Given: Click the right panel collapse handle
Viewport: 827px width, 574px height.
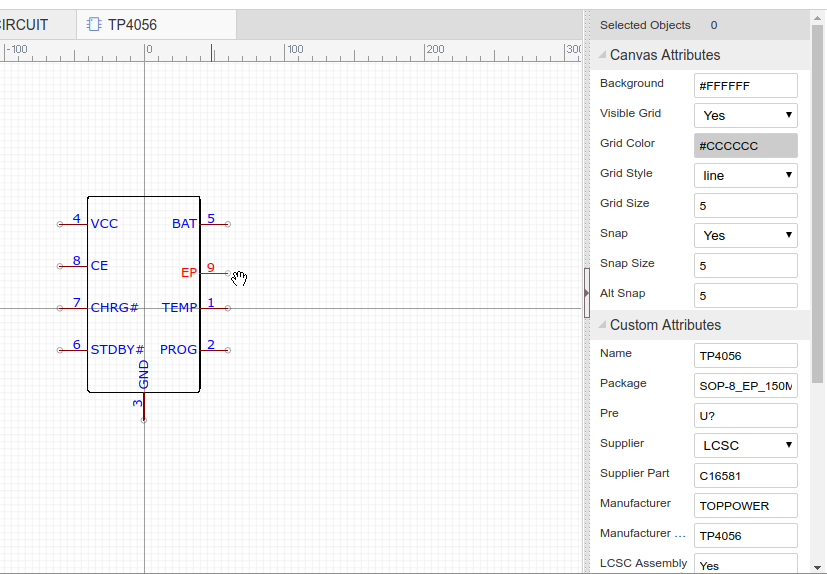Looking at the screenshot, I should (586, 293).
